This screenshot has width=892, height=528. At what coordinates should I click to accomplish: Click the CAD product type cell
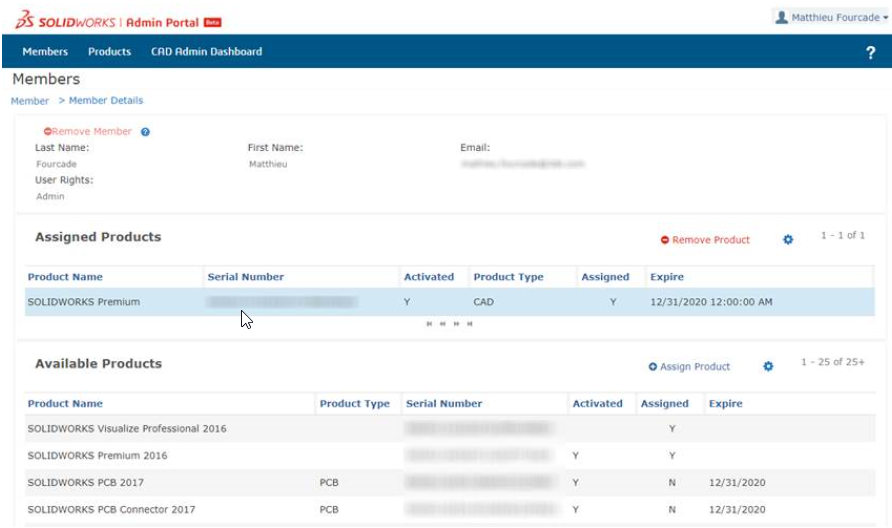point(484,302)
